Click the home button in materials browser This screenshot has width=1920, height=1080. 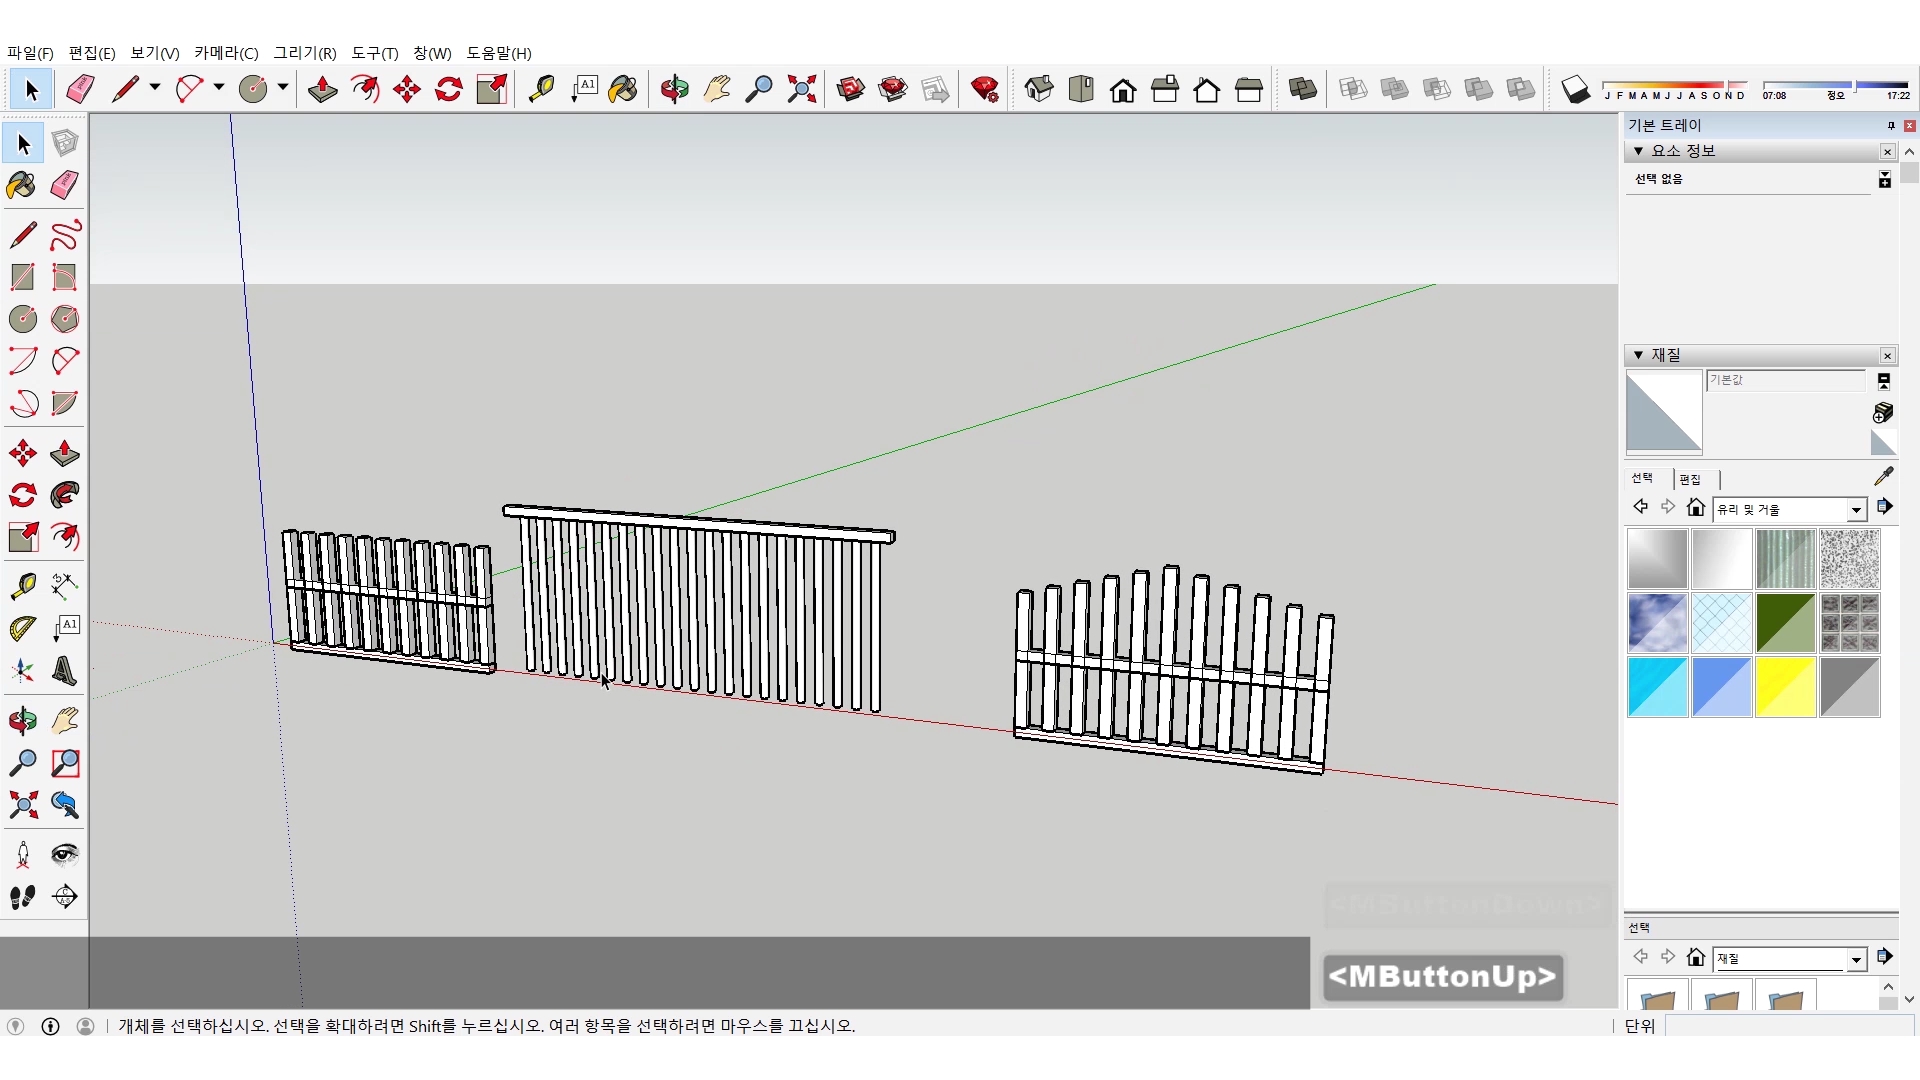pyautogui.click(x=1695, y=508)
